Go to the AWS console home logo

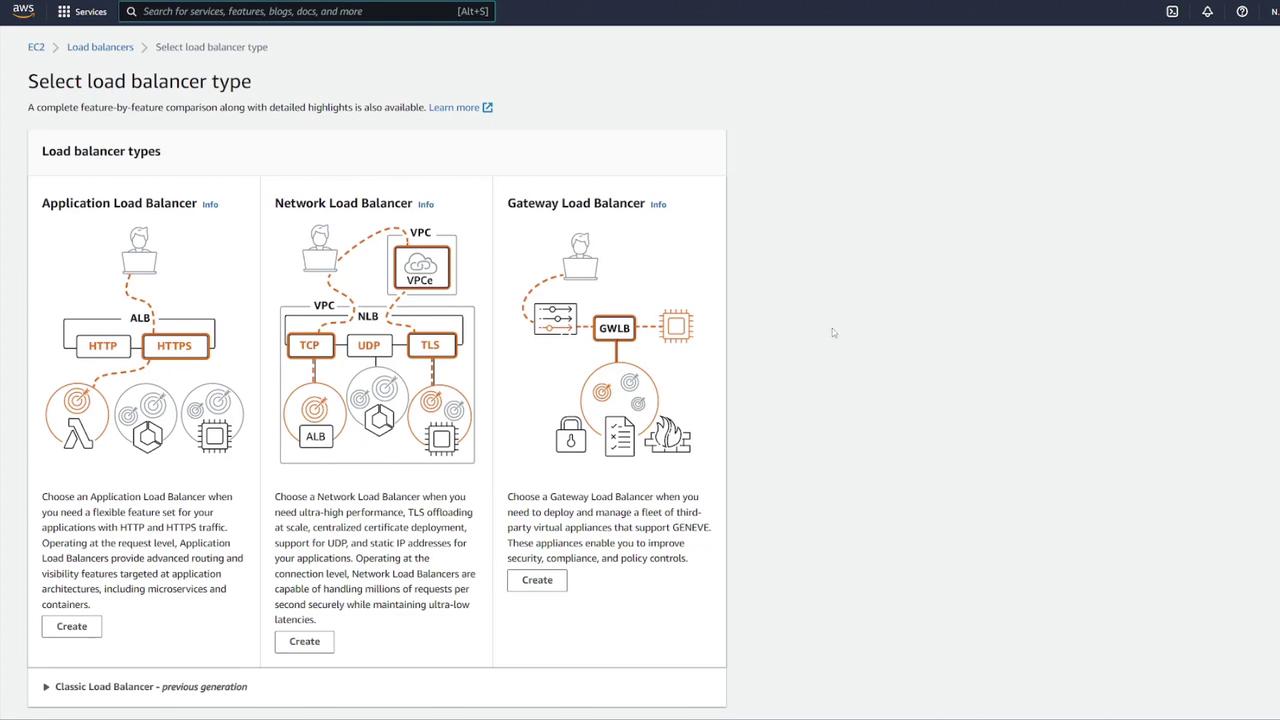(x=23, y=11)
